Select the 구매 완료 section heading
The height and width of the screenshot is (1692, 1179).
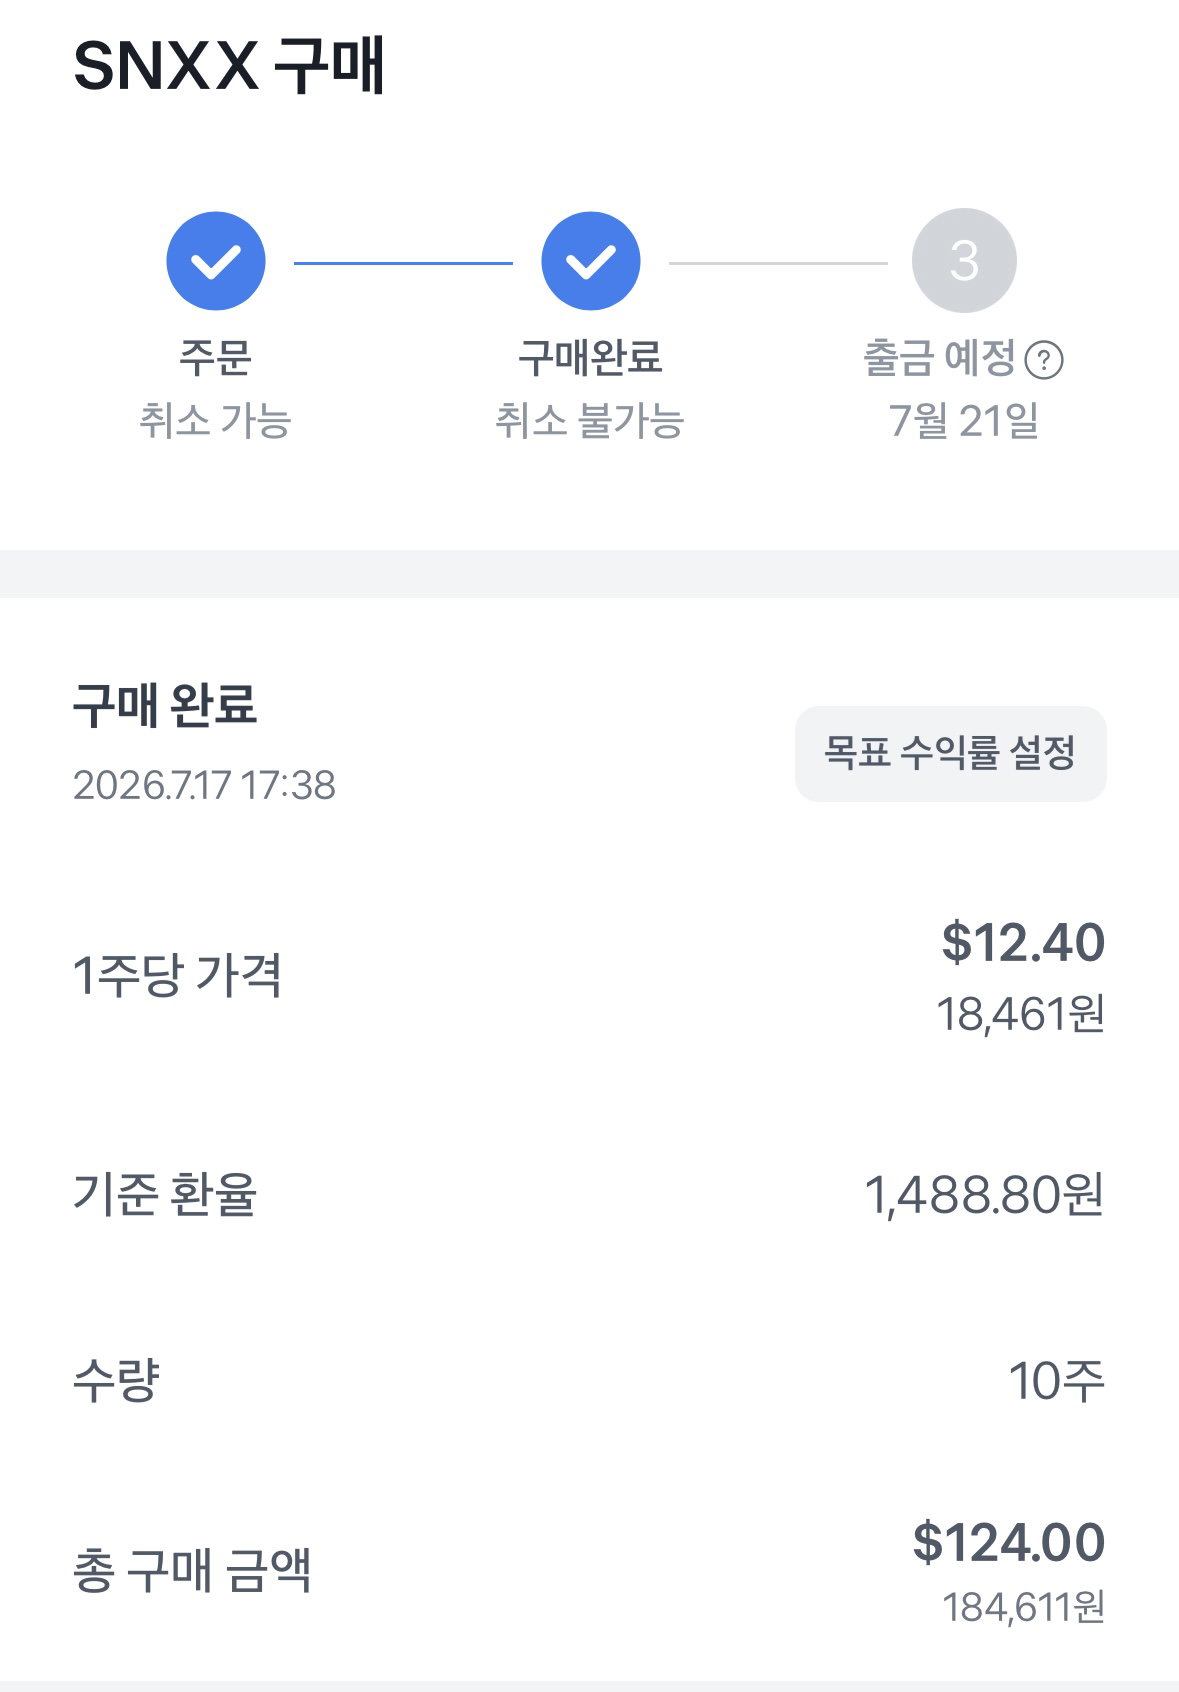(165, 705)
